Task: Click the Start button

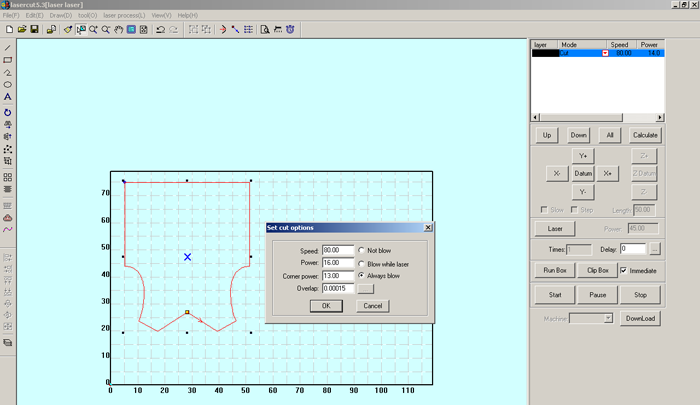Action: [555, 295]
